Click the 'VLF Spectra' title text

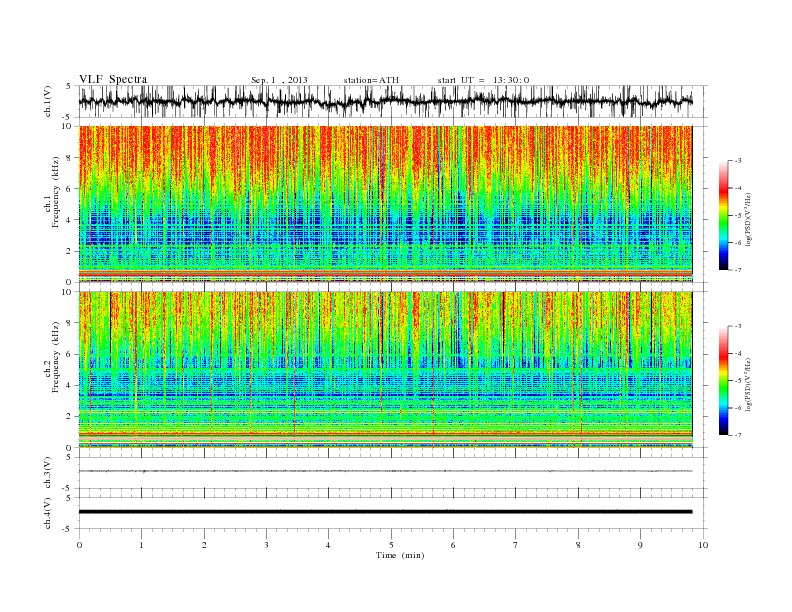(x=113, y=79)
